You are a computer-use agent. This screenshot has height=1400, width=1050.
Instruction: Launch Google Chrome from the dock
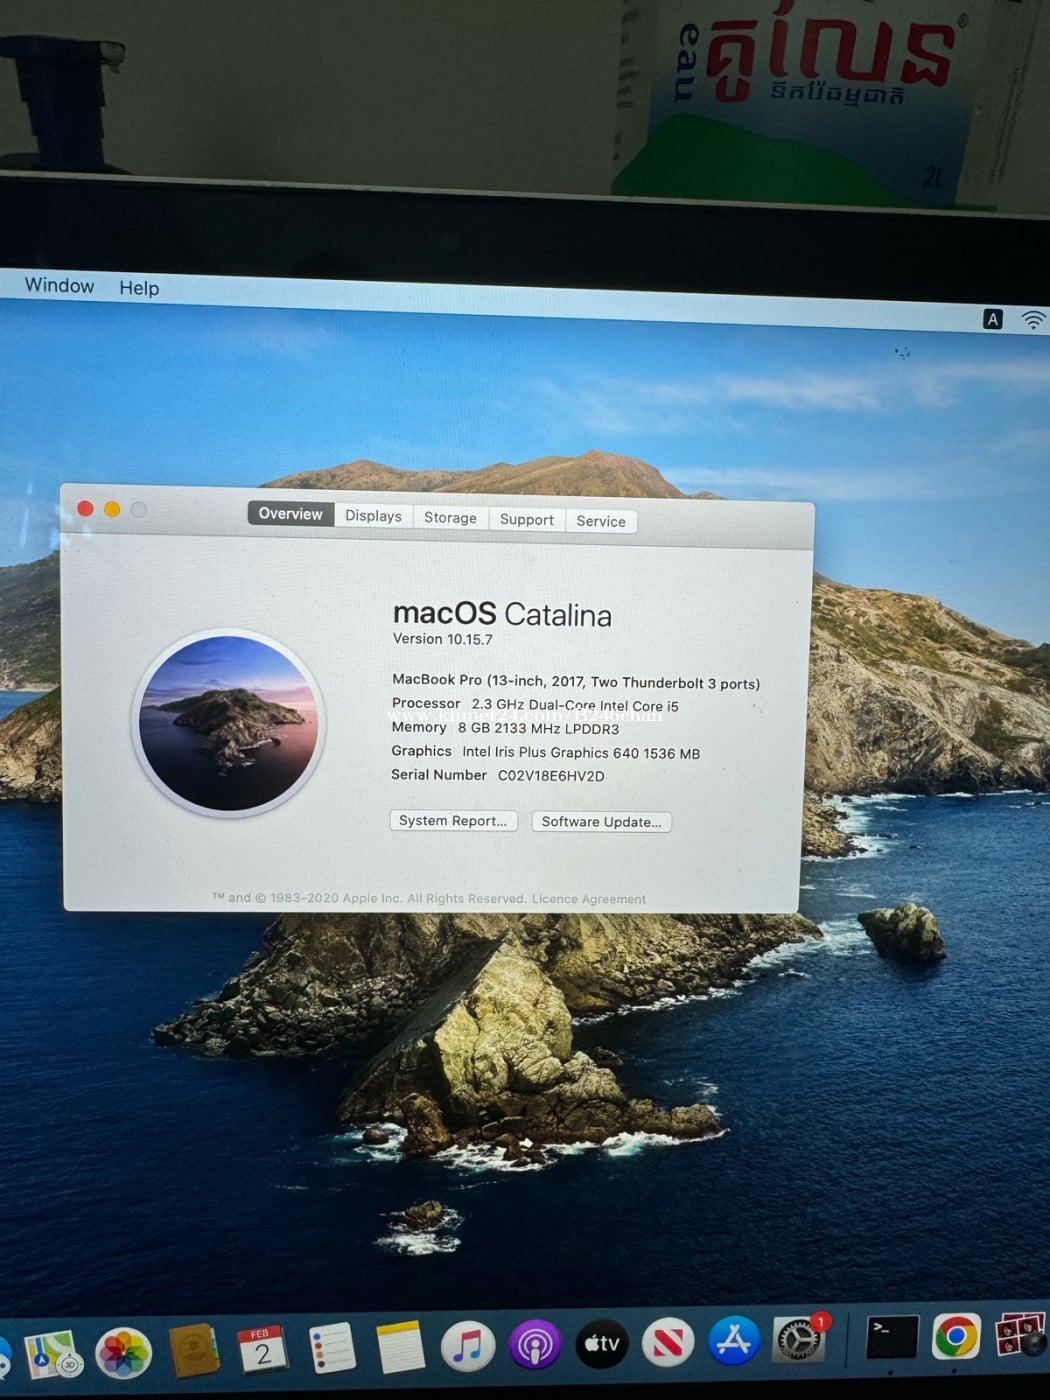pos(956,1336)
